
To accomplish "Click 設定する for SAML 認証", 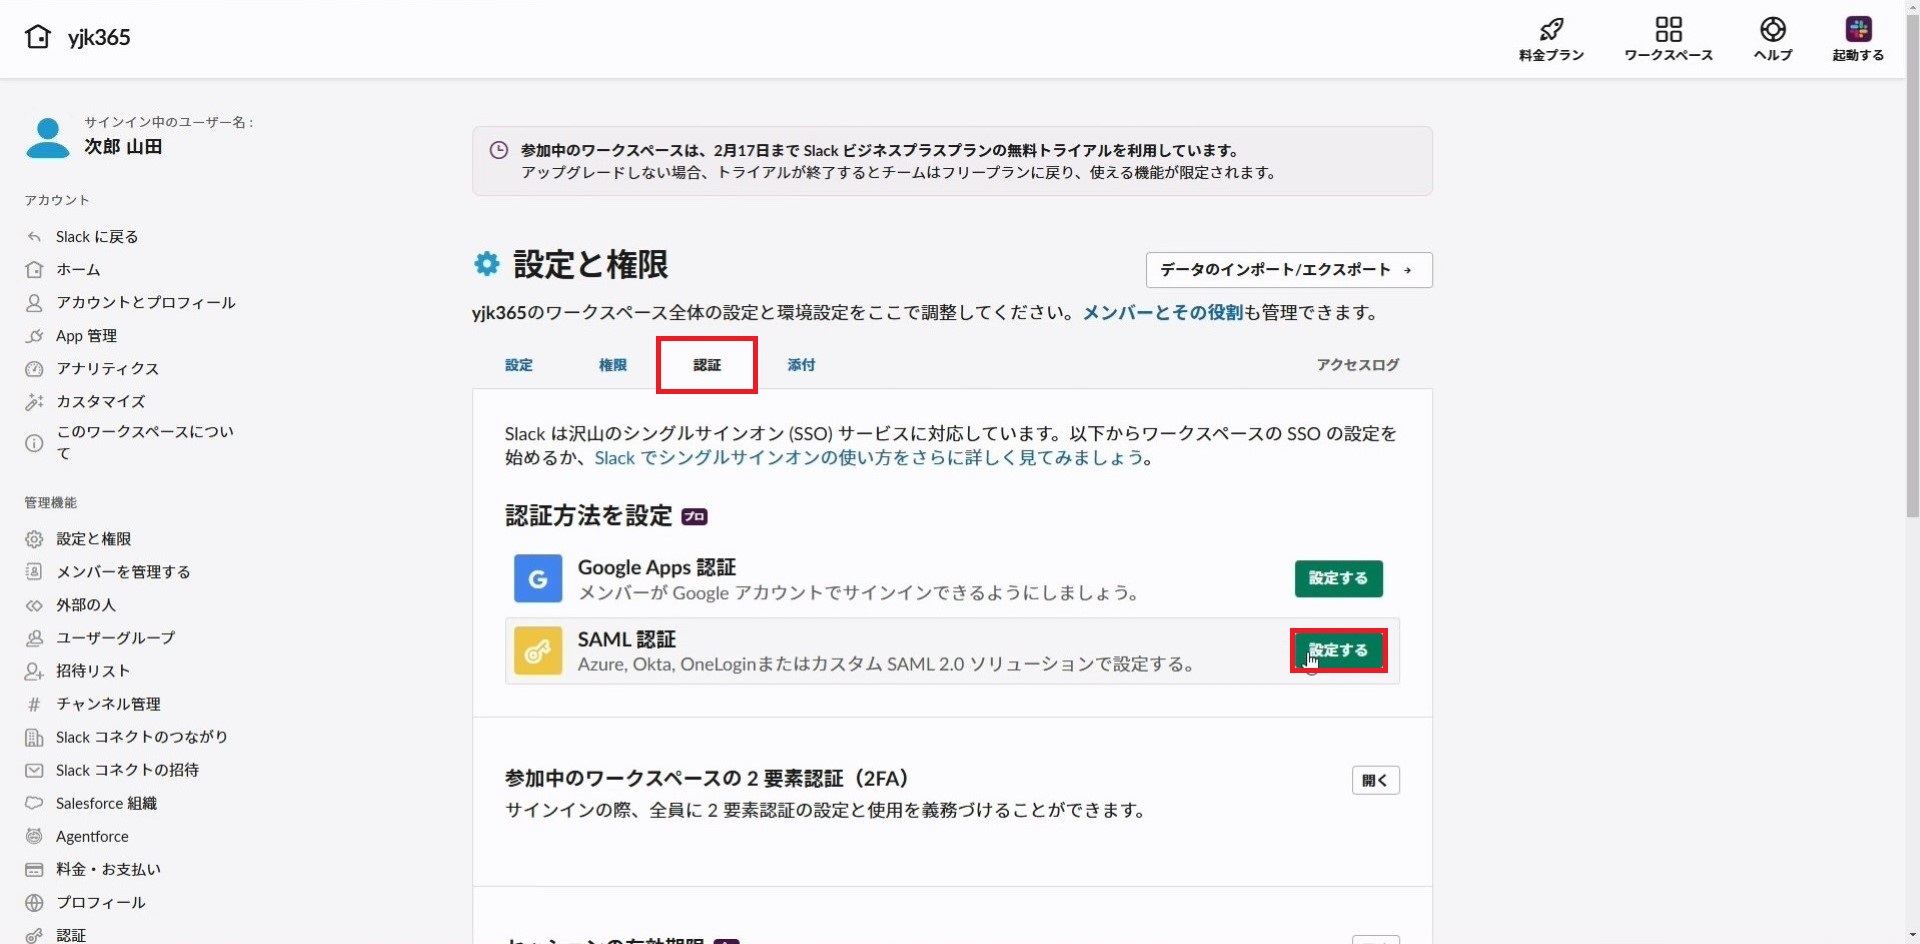I will [1338, 650].
